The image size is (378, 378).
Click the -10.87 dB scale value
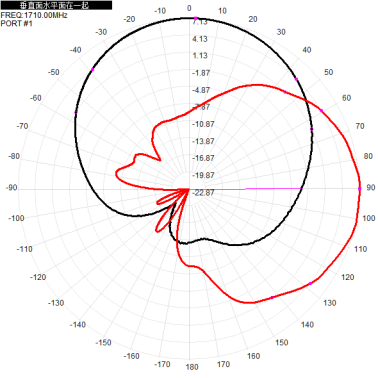[x=203, y=124]
